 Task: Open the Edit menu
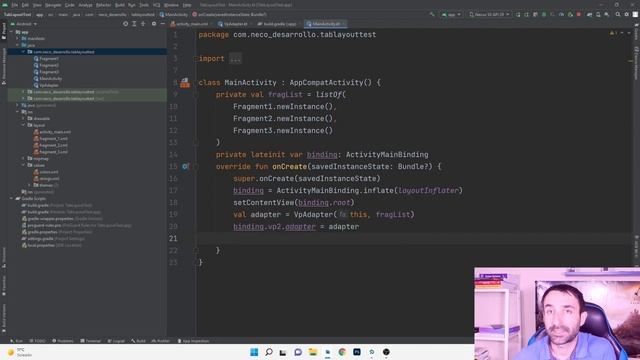[x=25, y=5]
